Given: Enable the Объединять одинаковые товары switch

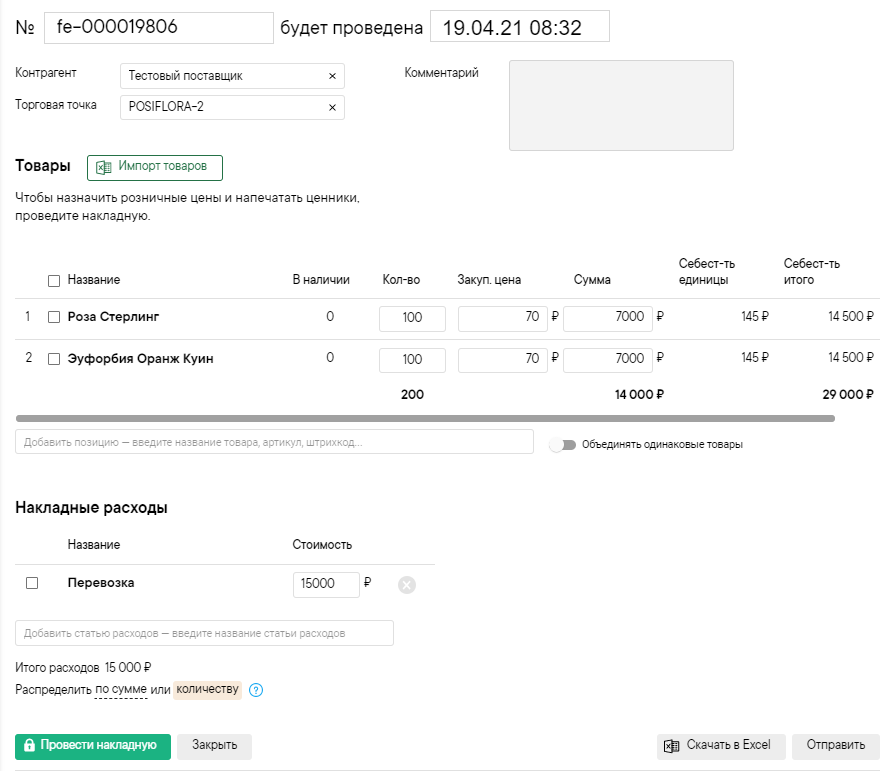Looking at the screenshot, I should 563,445.
